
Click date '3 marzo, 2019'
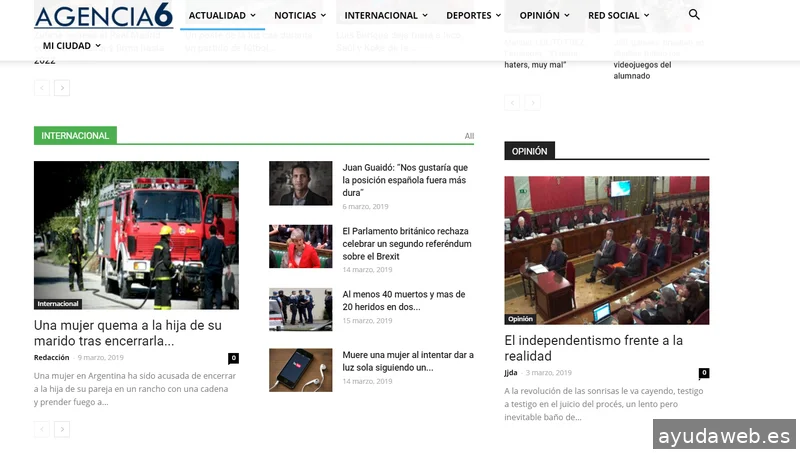click(x=548, y=373)
